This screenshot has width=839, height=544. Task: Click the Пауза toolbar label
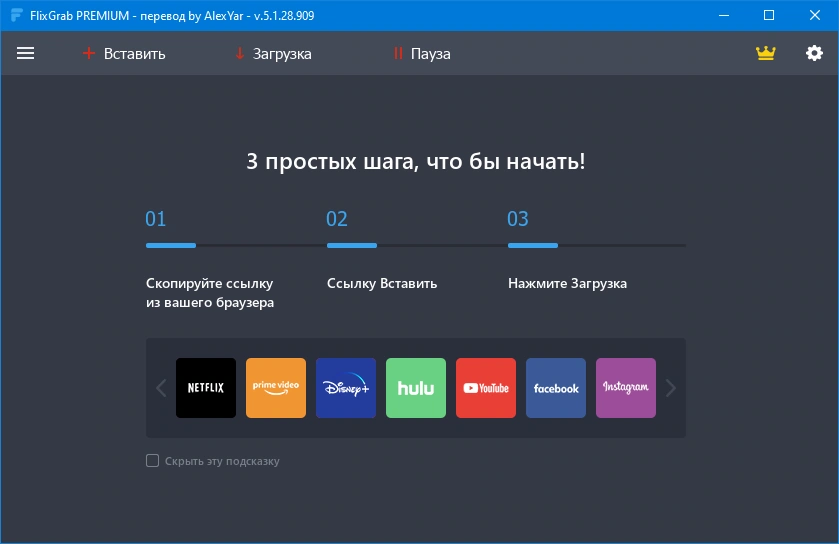tap(430, 54)
